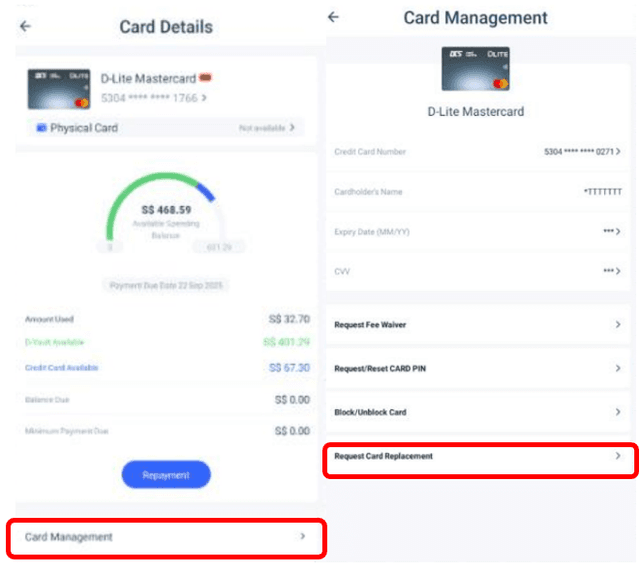Tap the D-Vault Available amount row
The image size is (640, 567).
[x=166, y=342]
